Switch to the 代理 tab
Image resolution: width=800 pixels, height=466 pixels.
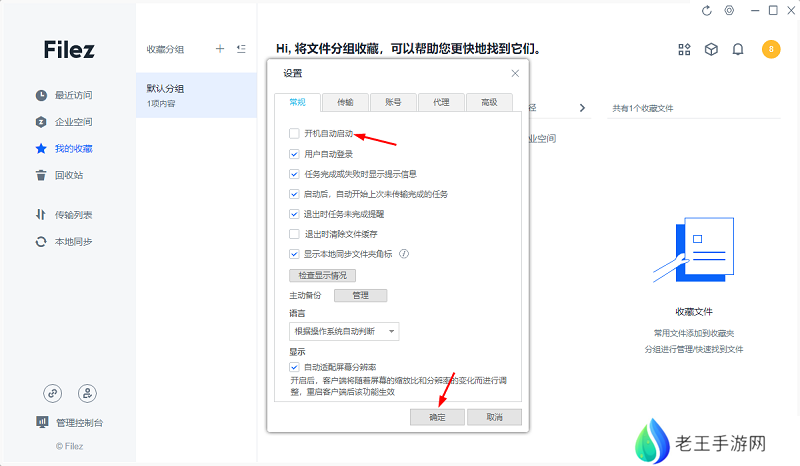tap(441, 102)
